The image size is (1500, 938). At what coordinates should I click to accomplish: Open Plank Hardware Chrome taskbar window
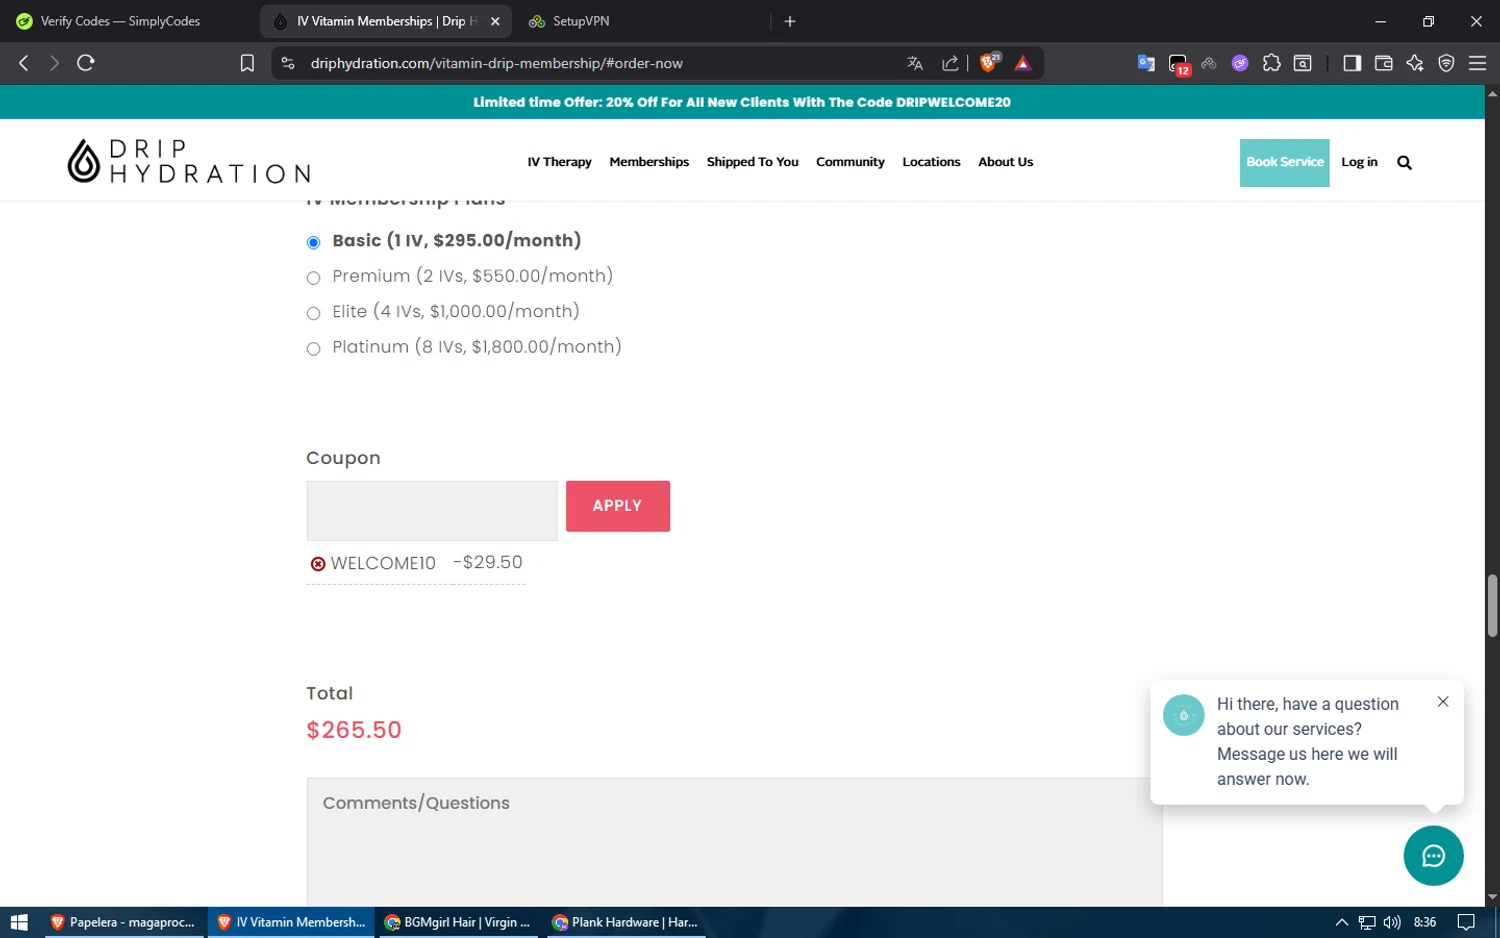point(626,922)
